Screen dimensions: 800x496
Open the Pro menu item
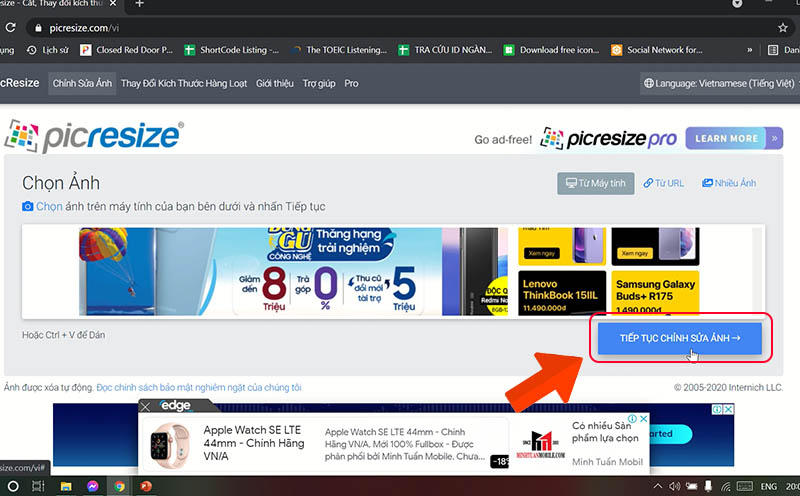click(351, 83)
